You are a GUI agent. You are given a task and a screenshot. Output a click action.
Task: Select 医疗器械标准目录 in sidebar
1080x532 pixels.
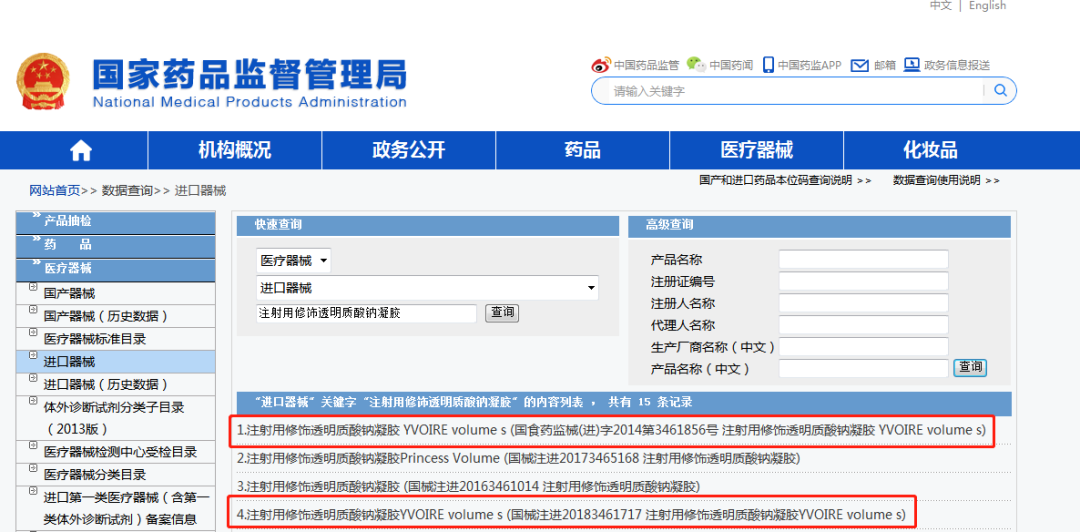[x=95, y=339]
